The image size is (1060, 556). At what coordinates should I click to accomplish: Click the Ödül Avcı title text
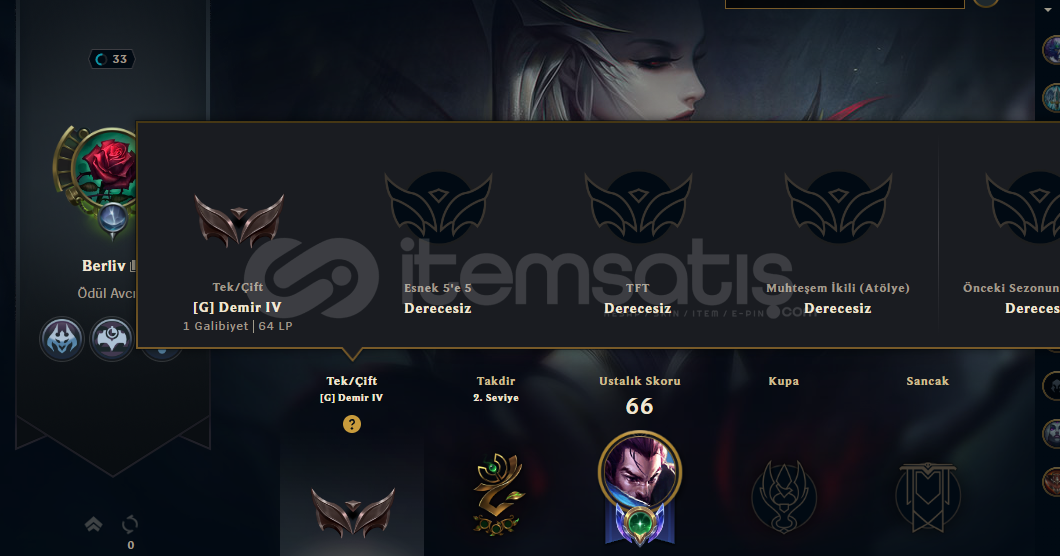[107, 294]
